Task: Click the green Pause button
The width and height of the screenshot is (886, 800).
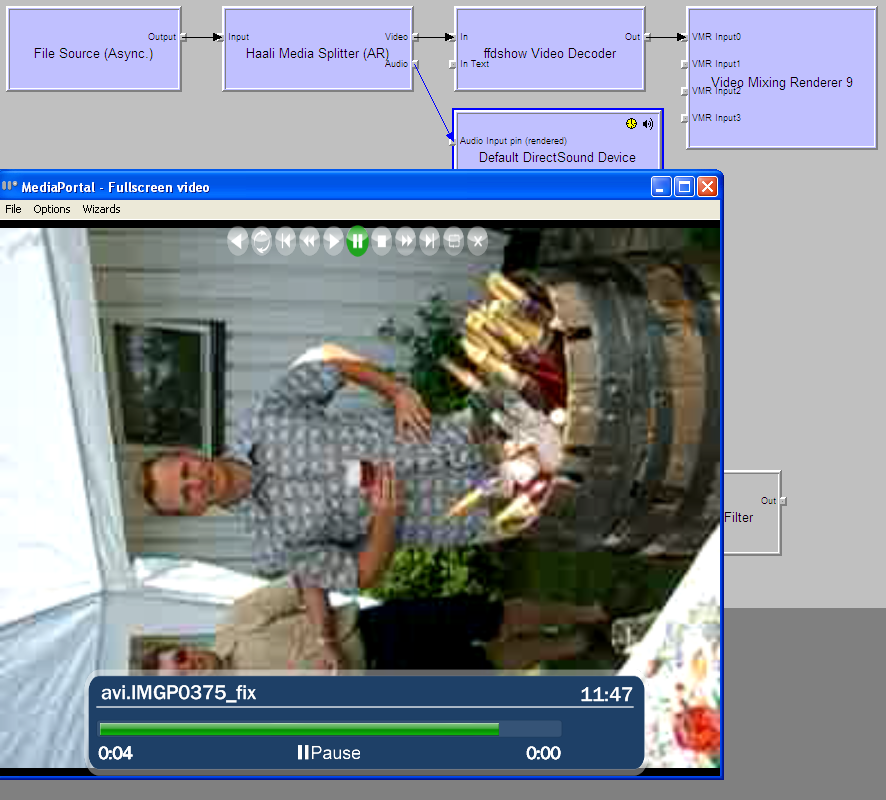Action: coord(357,241)
